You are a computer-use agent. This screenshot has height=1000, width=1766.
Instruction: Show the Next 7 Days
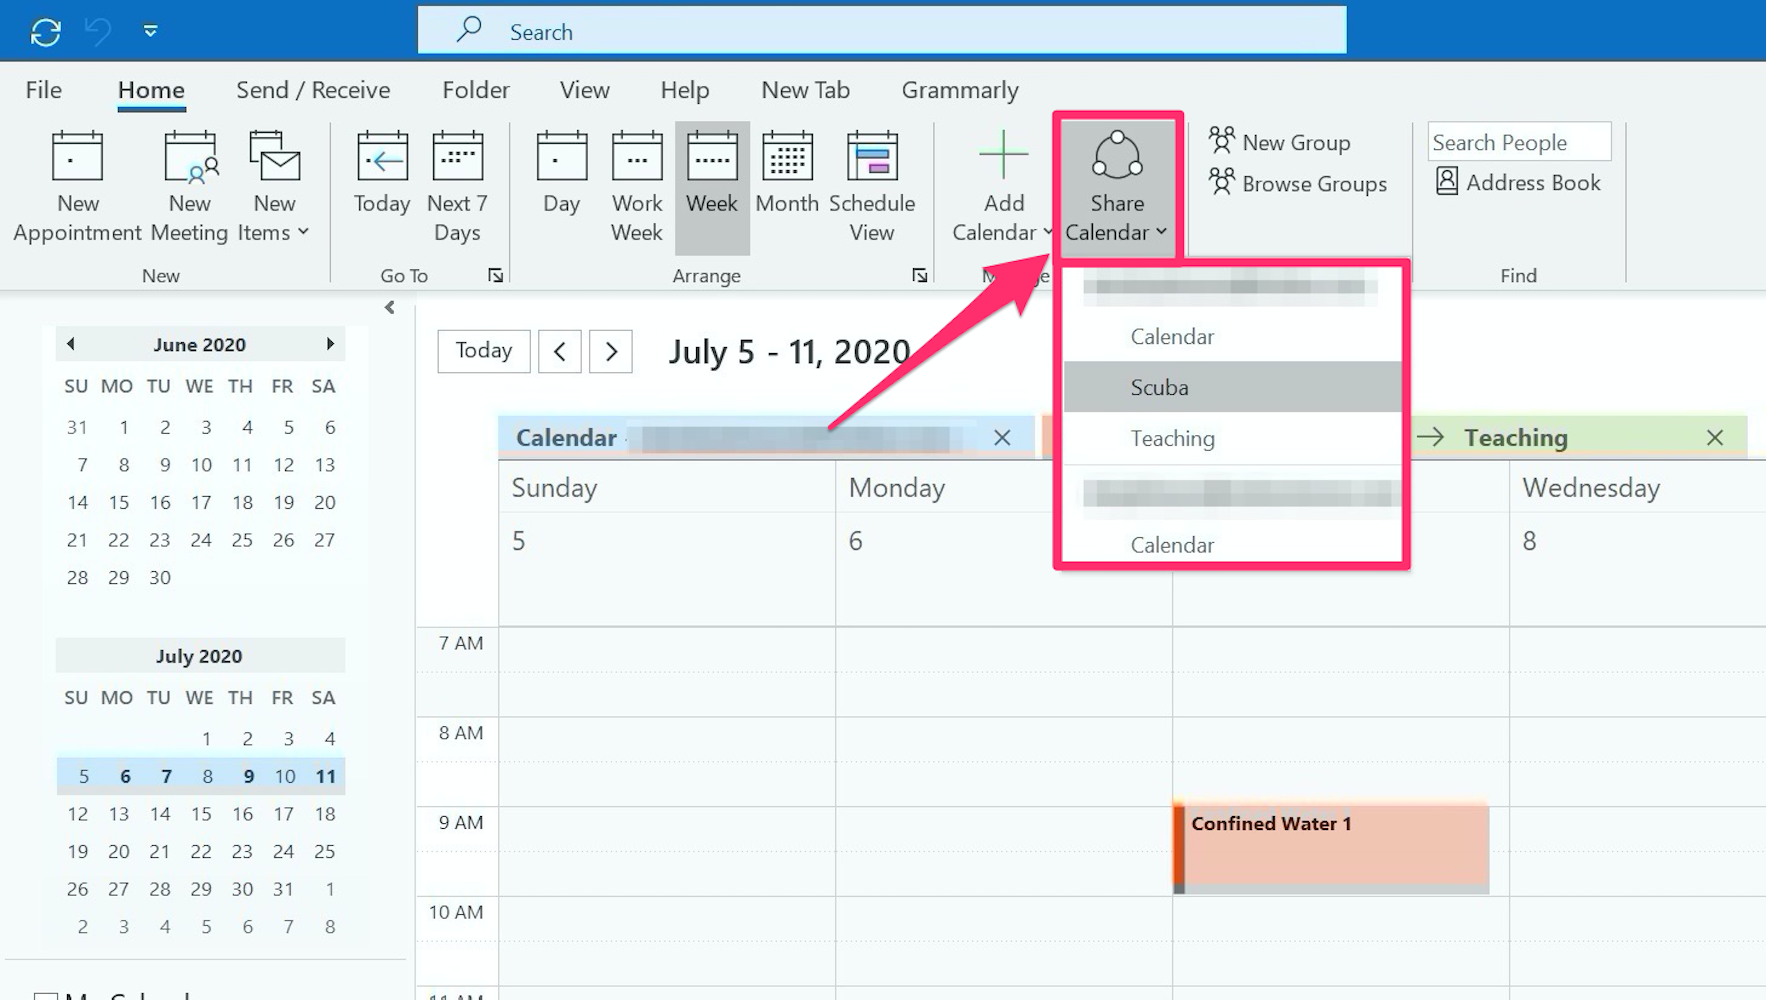[x=457, y=188]
